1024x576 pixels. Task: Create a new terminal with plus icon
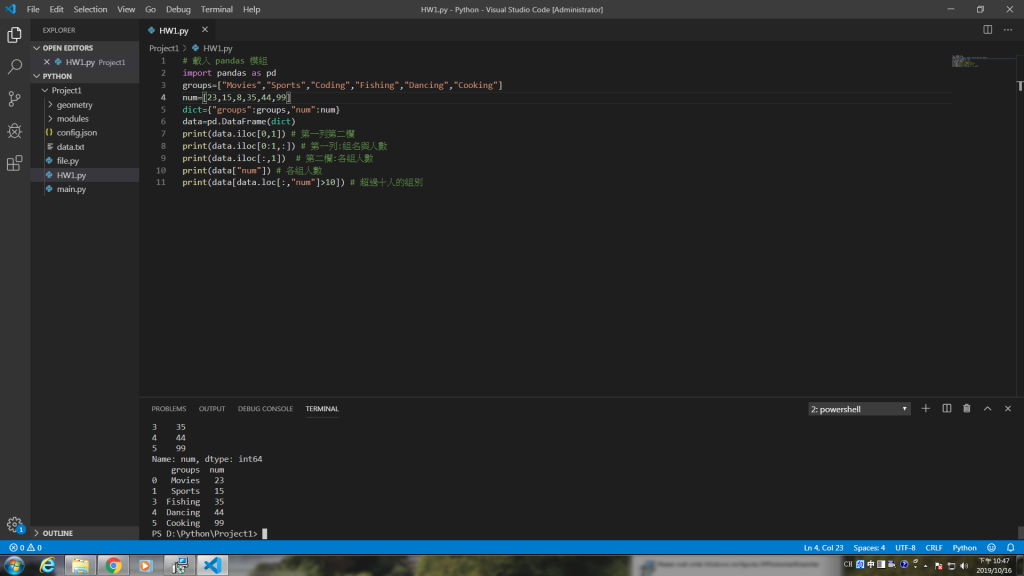click(x=925, y=409)
